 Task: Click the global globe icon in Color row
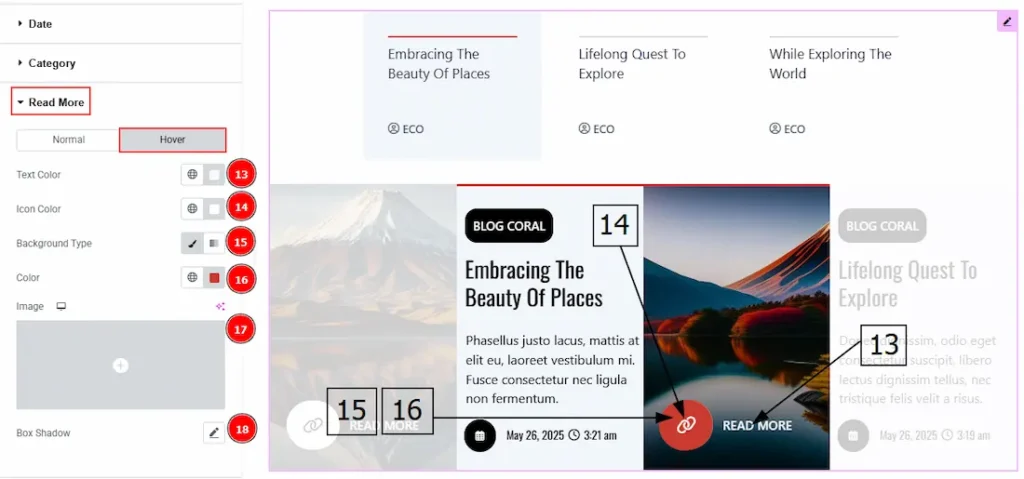192,278
